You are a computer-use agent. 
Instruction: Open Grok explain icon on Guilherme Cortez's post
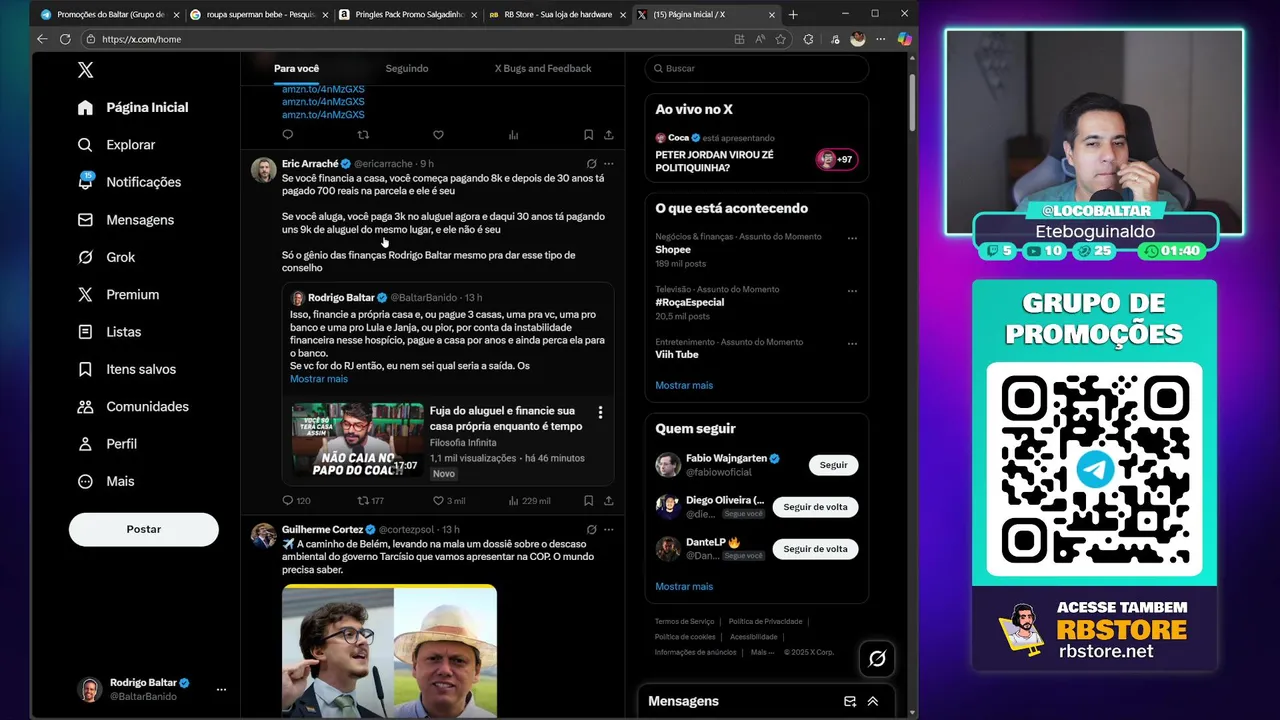pyautogui.click(x=591, y=529)
